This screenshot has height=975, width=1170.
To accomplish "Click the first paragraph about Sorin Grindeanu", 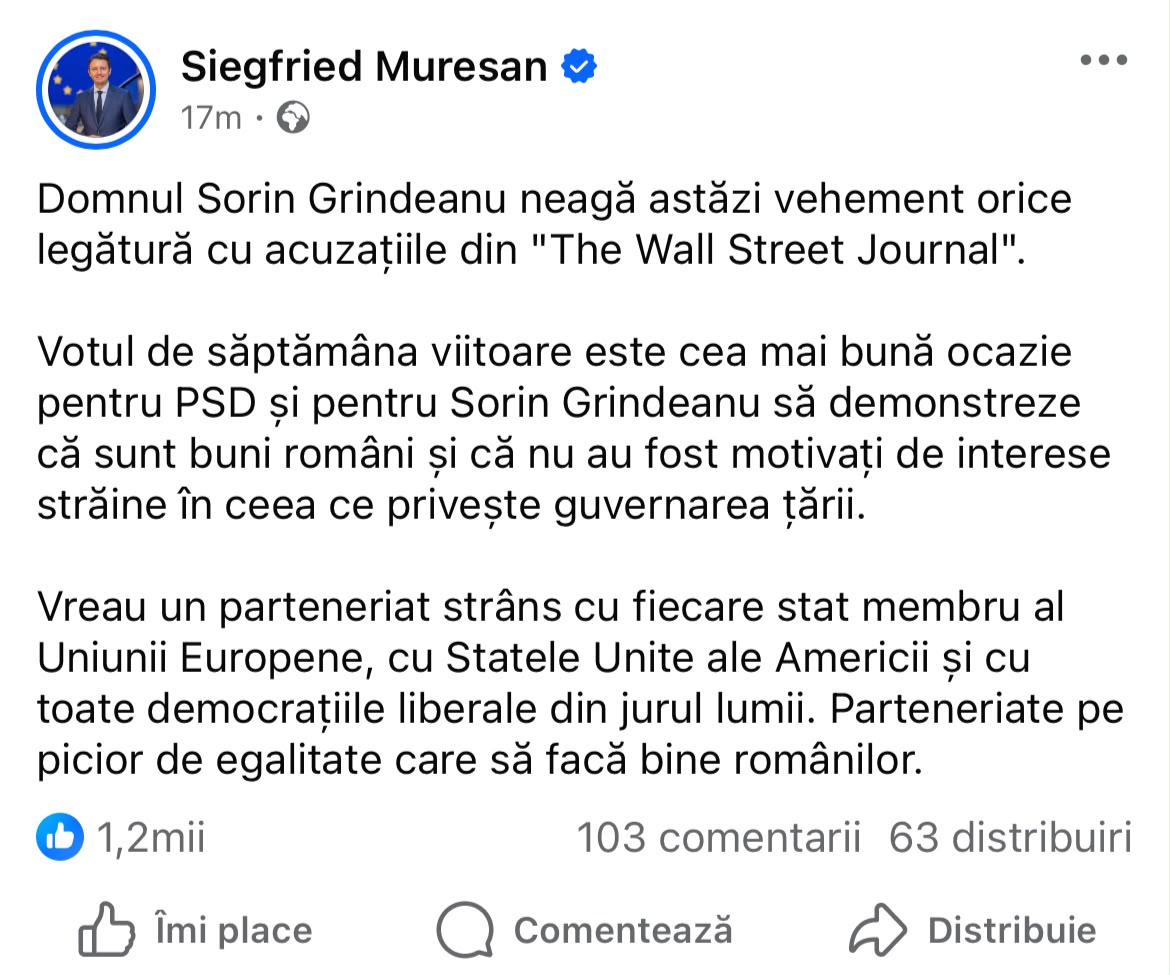I will pyautogui.click(x=554, y=225).
